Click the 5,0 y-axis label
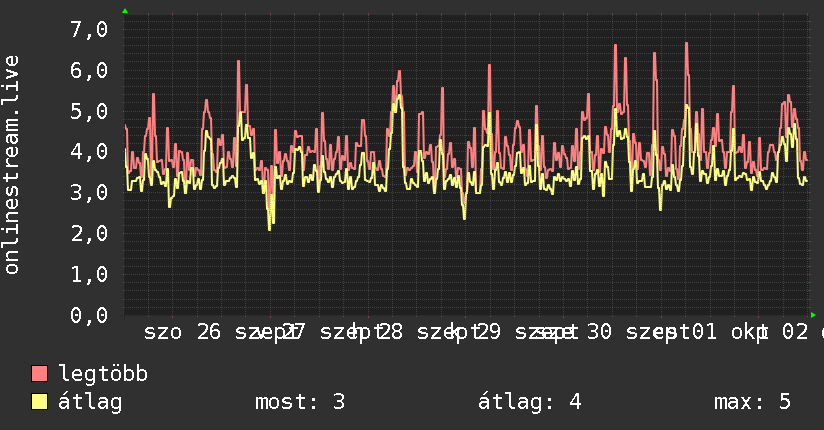This screenshot has height=430, width=824. [89, 111]
